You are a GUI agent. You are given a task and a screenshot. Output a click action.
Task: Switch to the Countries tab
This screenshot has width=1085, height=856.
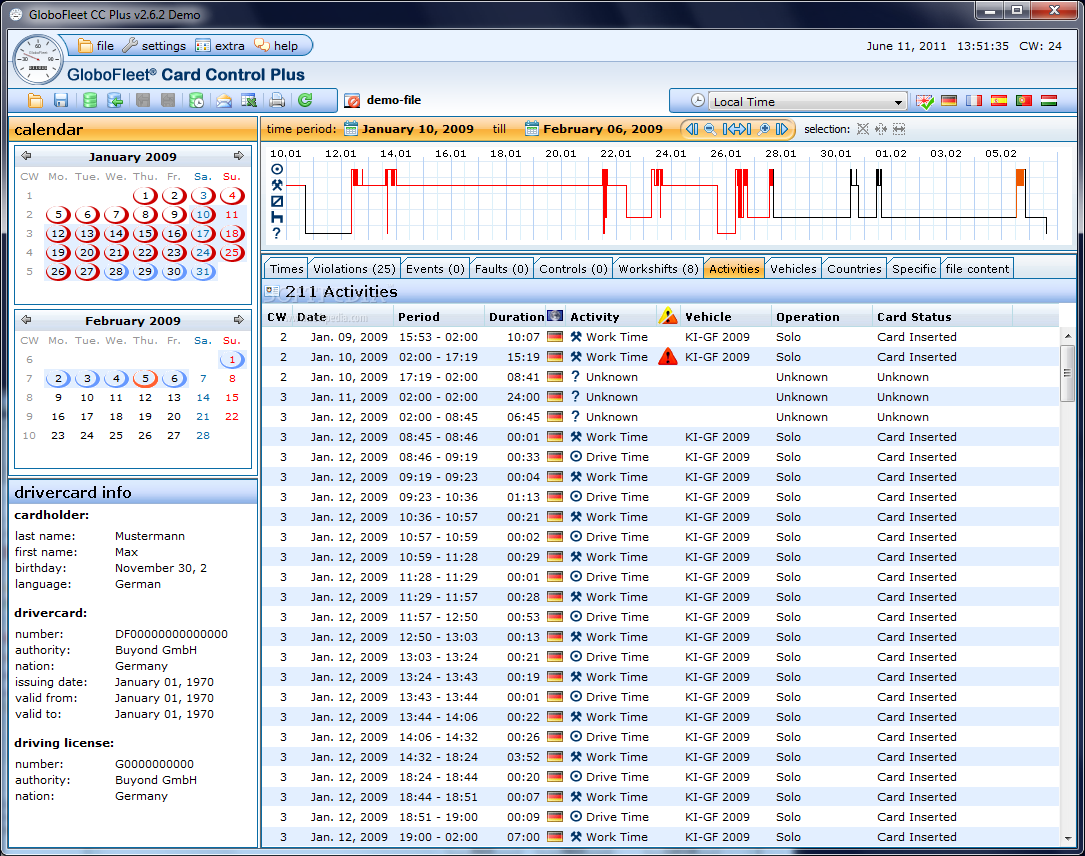pos(854,268)
